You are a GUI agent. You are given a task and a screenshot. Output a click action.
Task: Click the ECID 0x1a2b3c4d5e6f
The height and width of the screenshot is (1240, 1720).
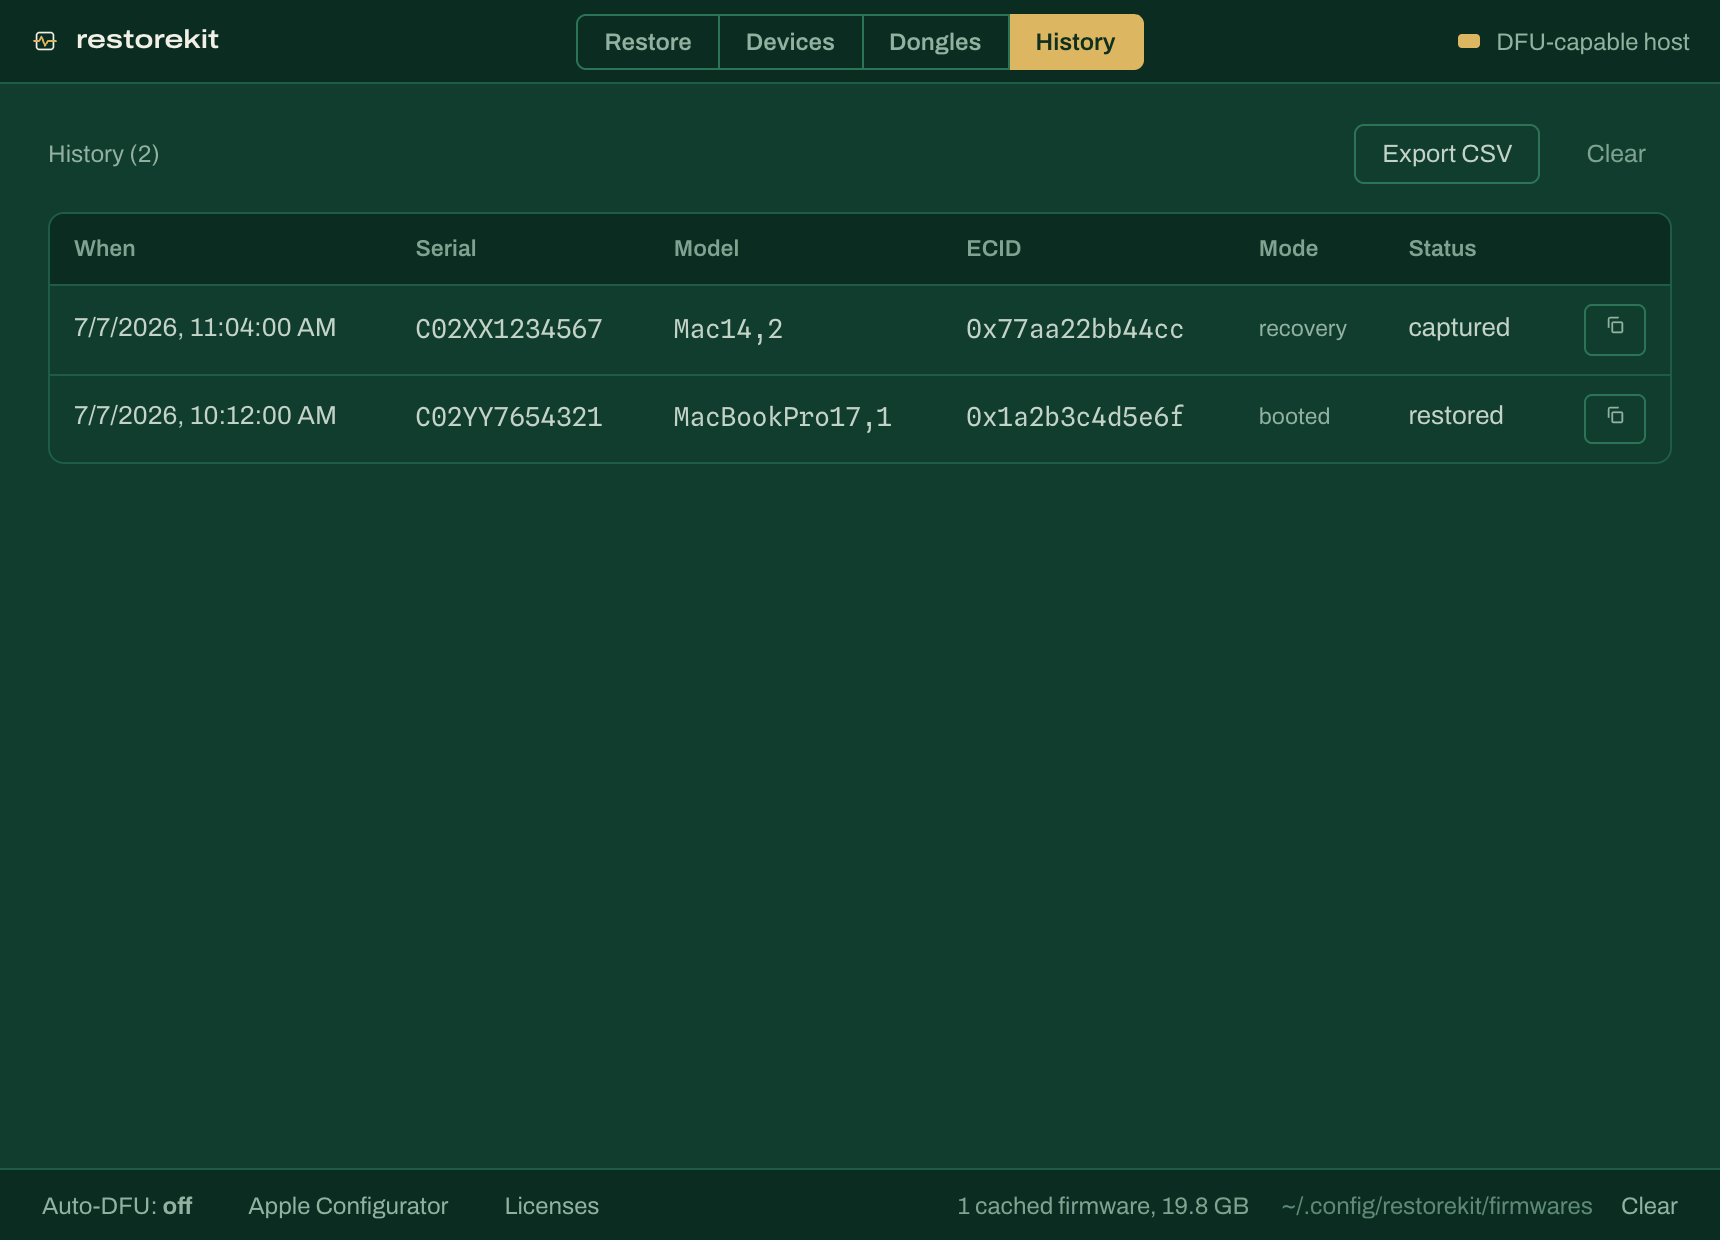(1075, 418)
